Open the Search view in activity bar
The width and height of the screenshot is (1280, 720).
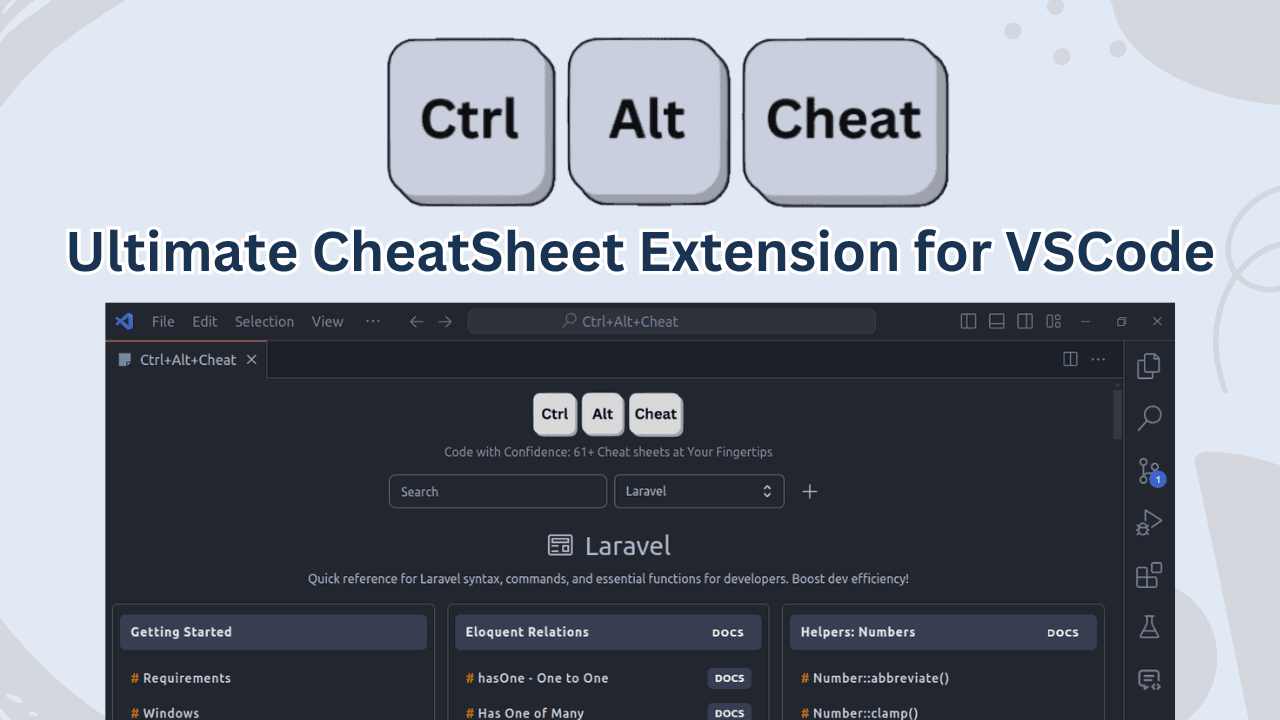point(1149,418)
